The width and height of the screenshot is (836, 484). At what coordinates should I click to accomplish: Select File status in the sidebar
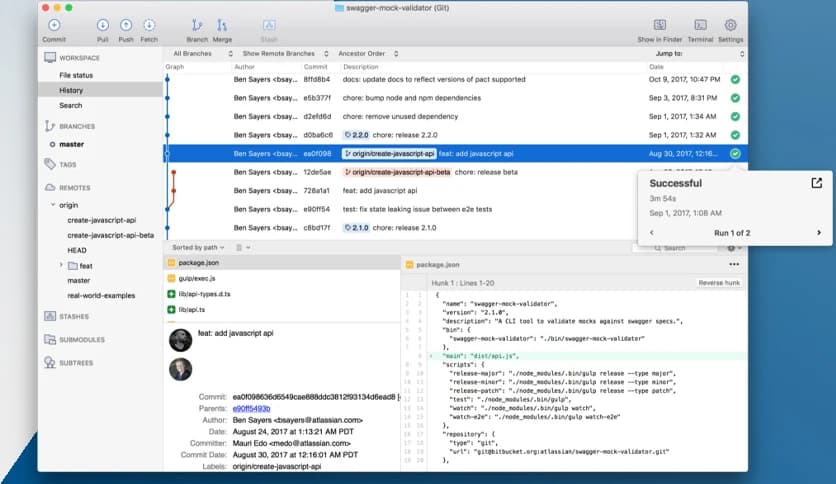coord(76,75)
